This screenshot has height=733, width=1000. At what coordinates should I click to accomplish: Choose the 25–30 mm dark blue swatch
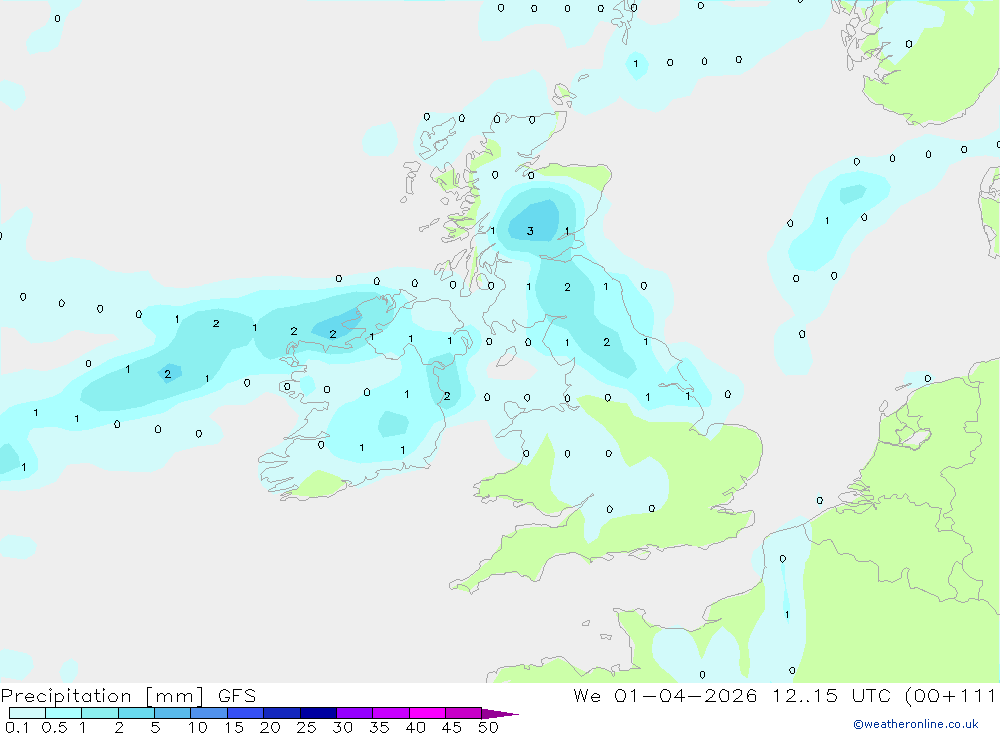(x=318, y=713)
